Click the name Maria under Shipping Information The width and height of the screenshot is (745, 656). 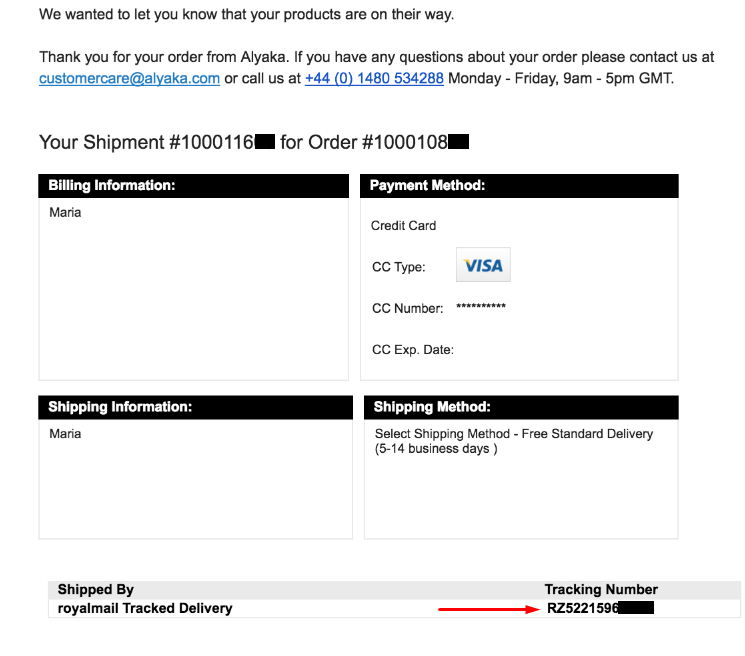click(65, 434)
